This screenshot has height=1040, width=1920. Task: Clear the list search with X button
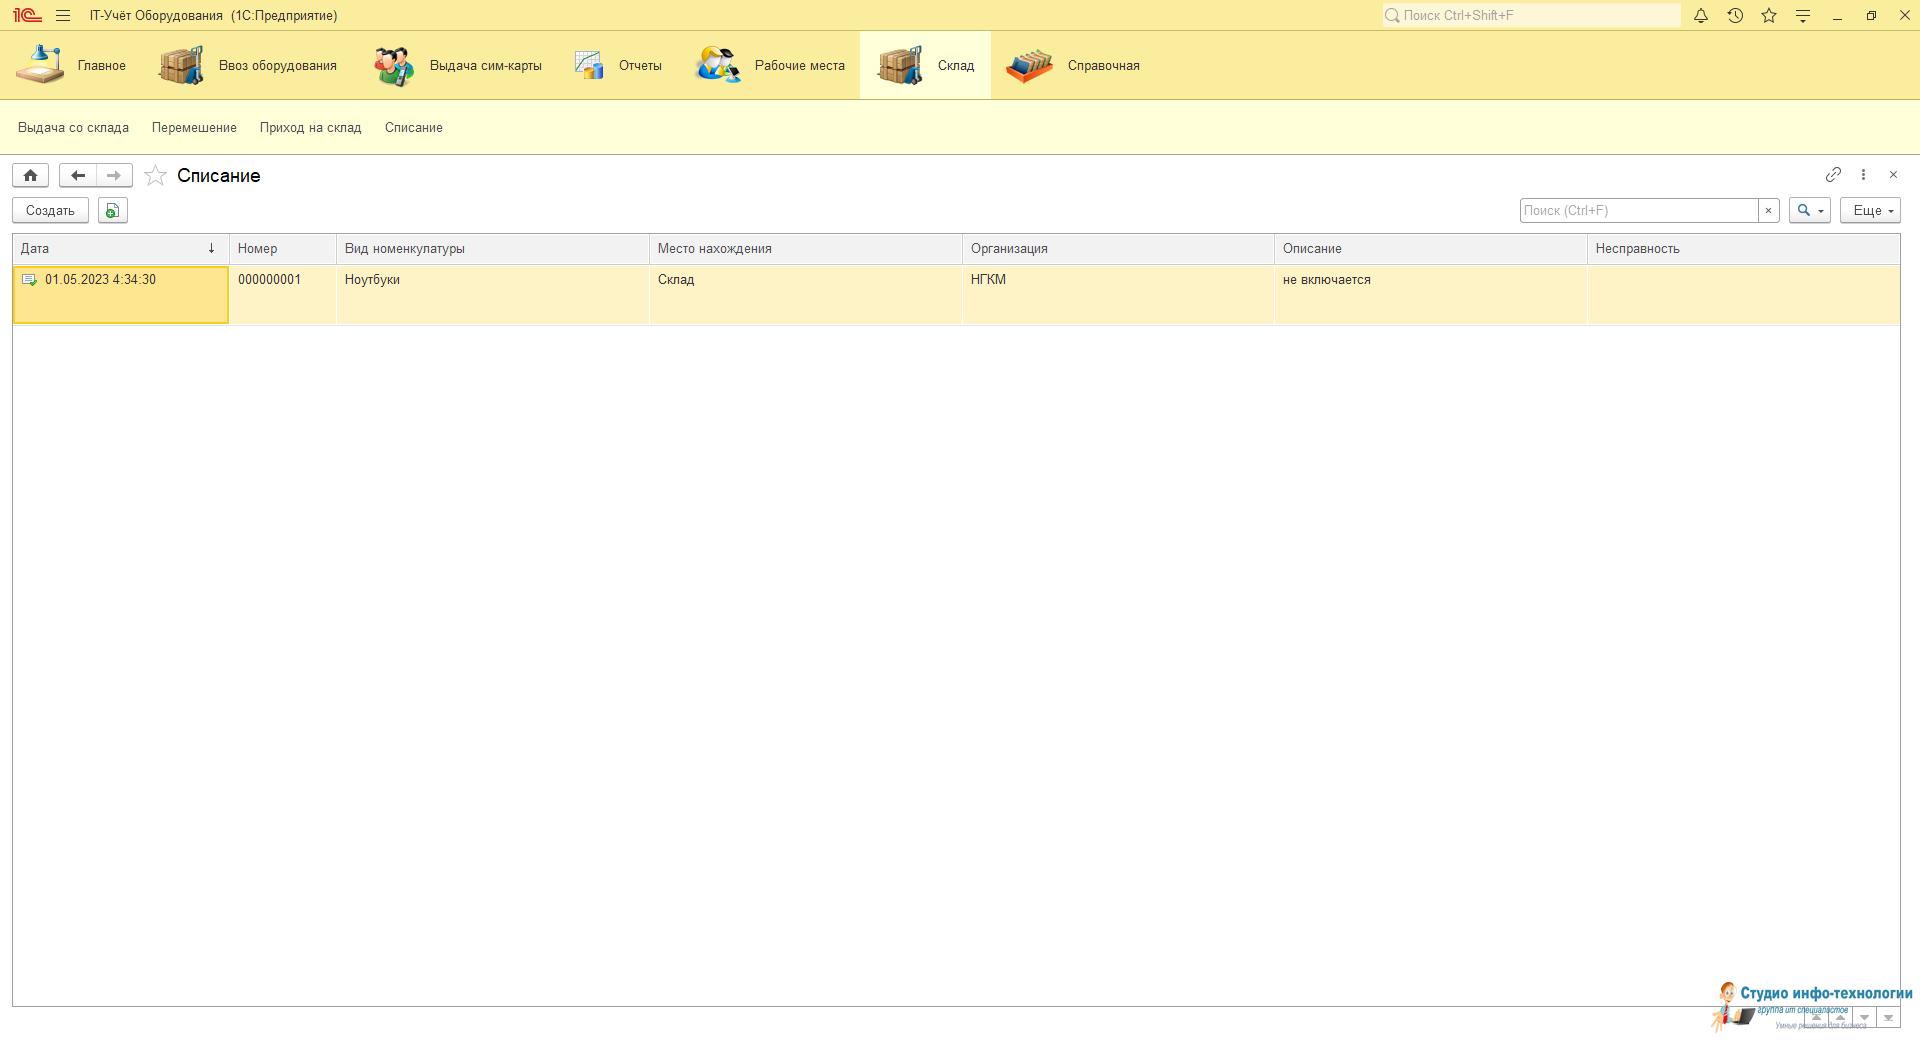(x=1768, y=211)
